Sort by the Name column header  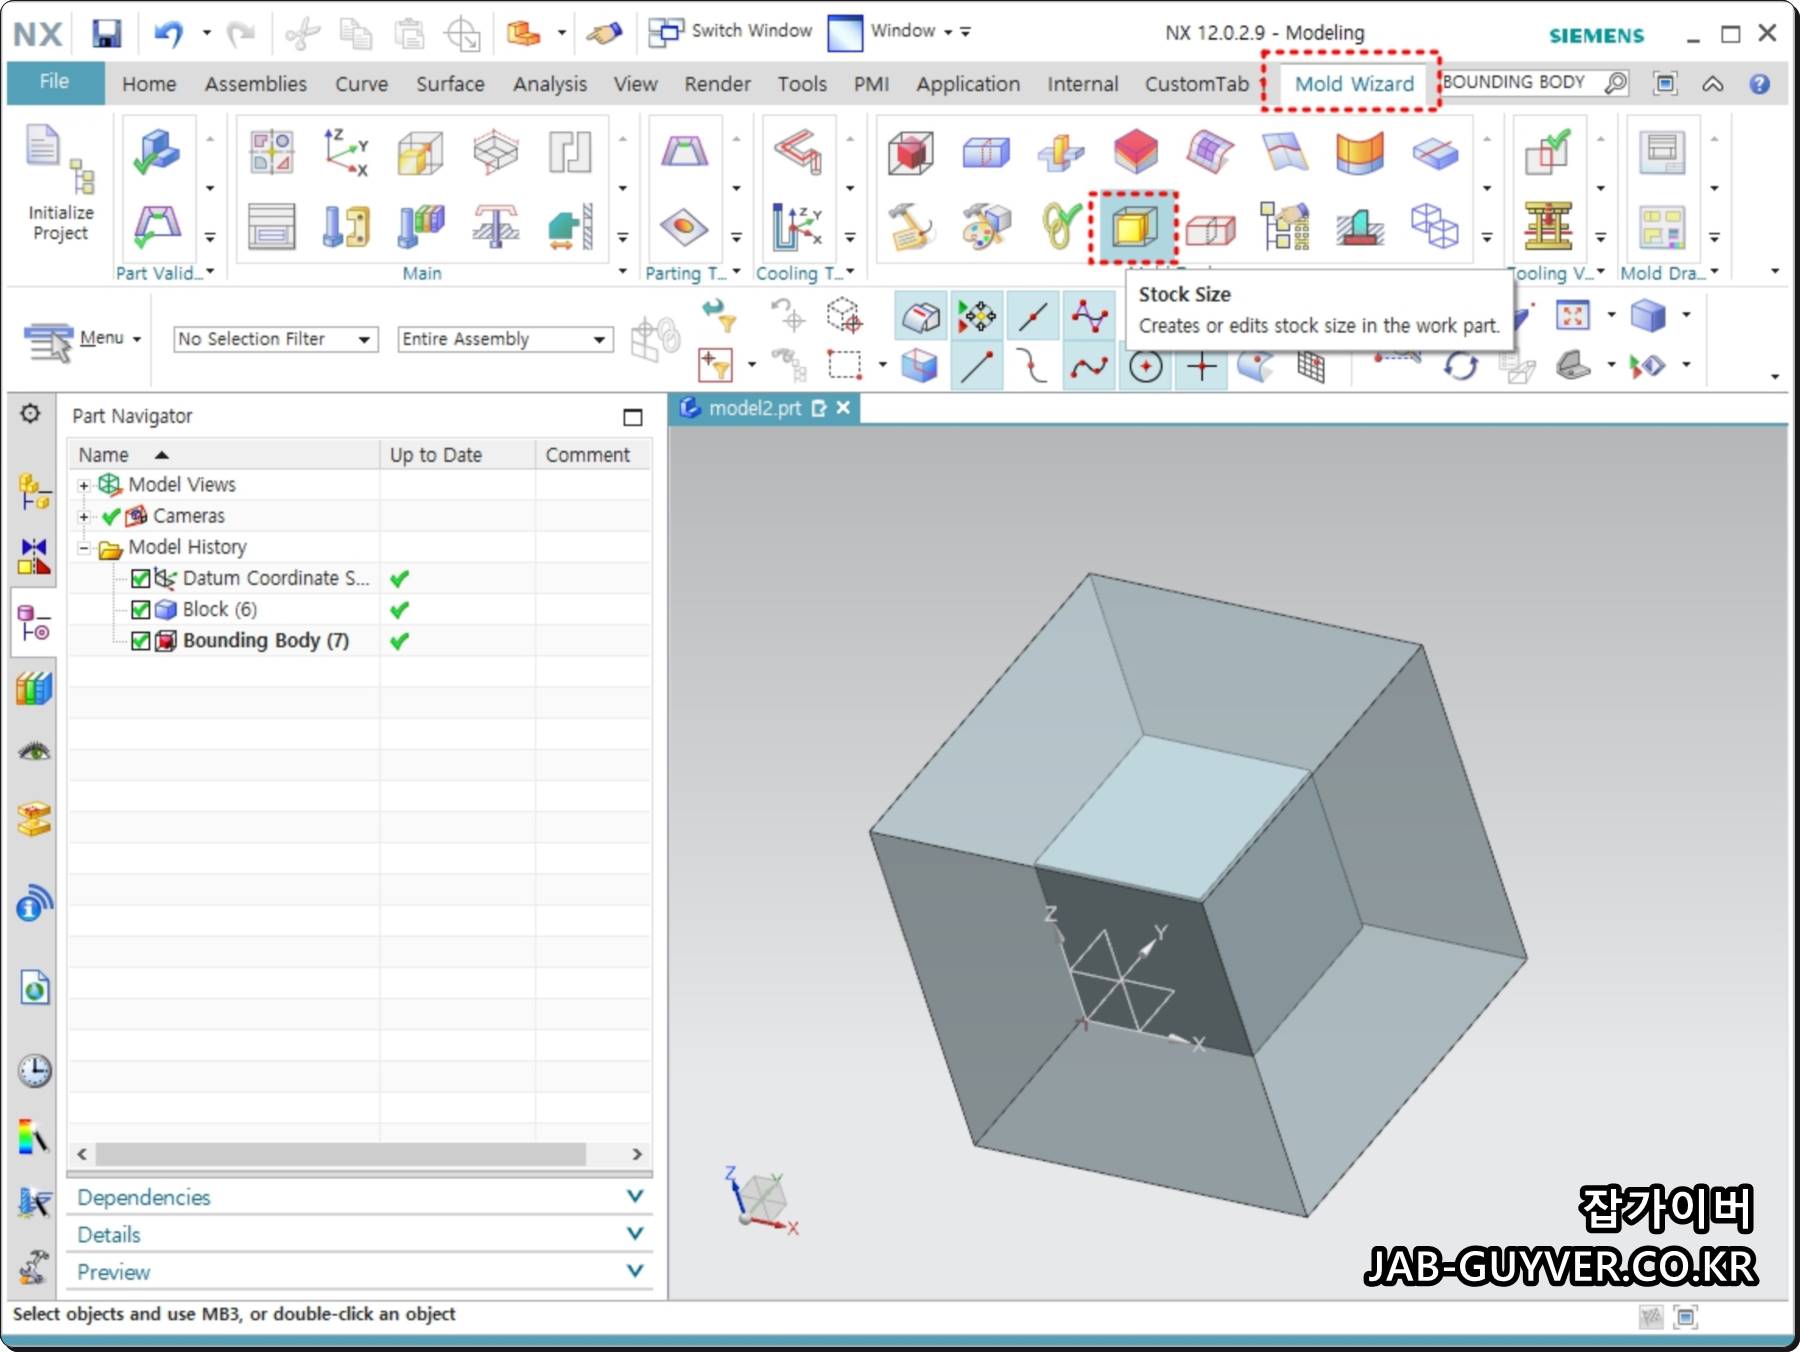coord(224,455)
